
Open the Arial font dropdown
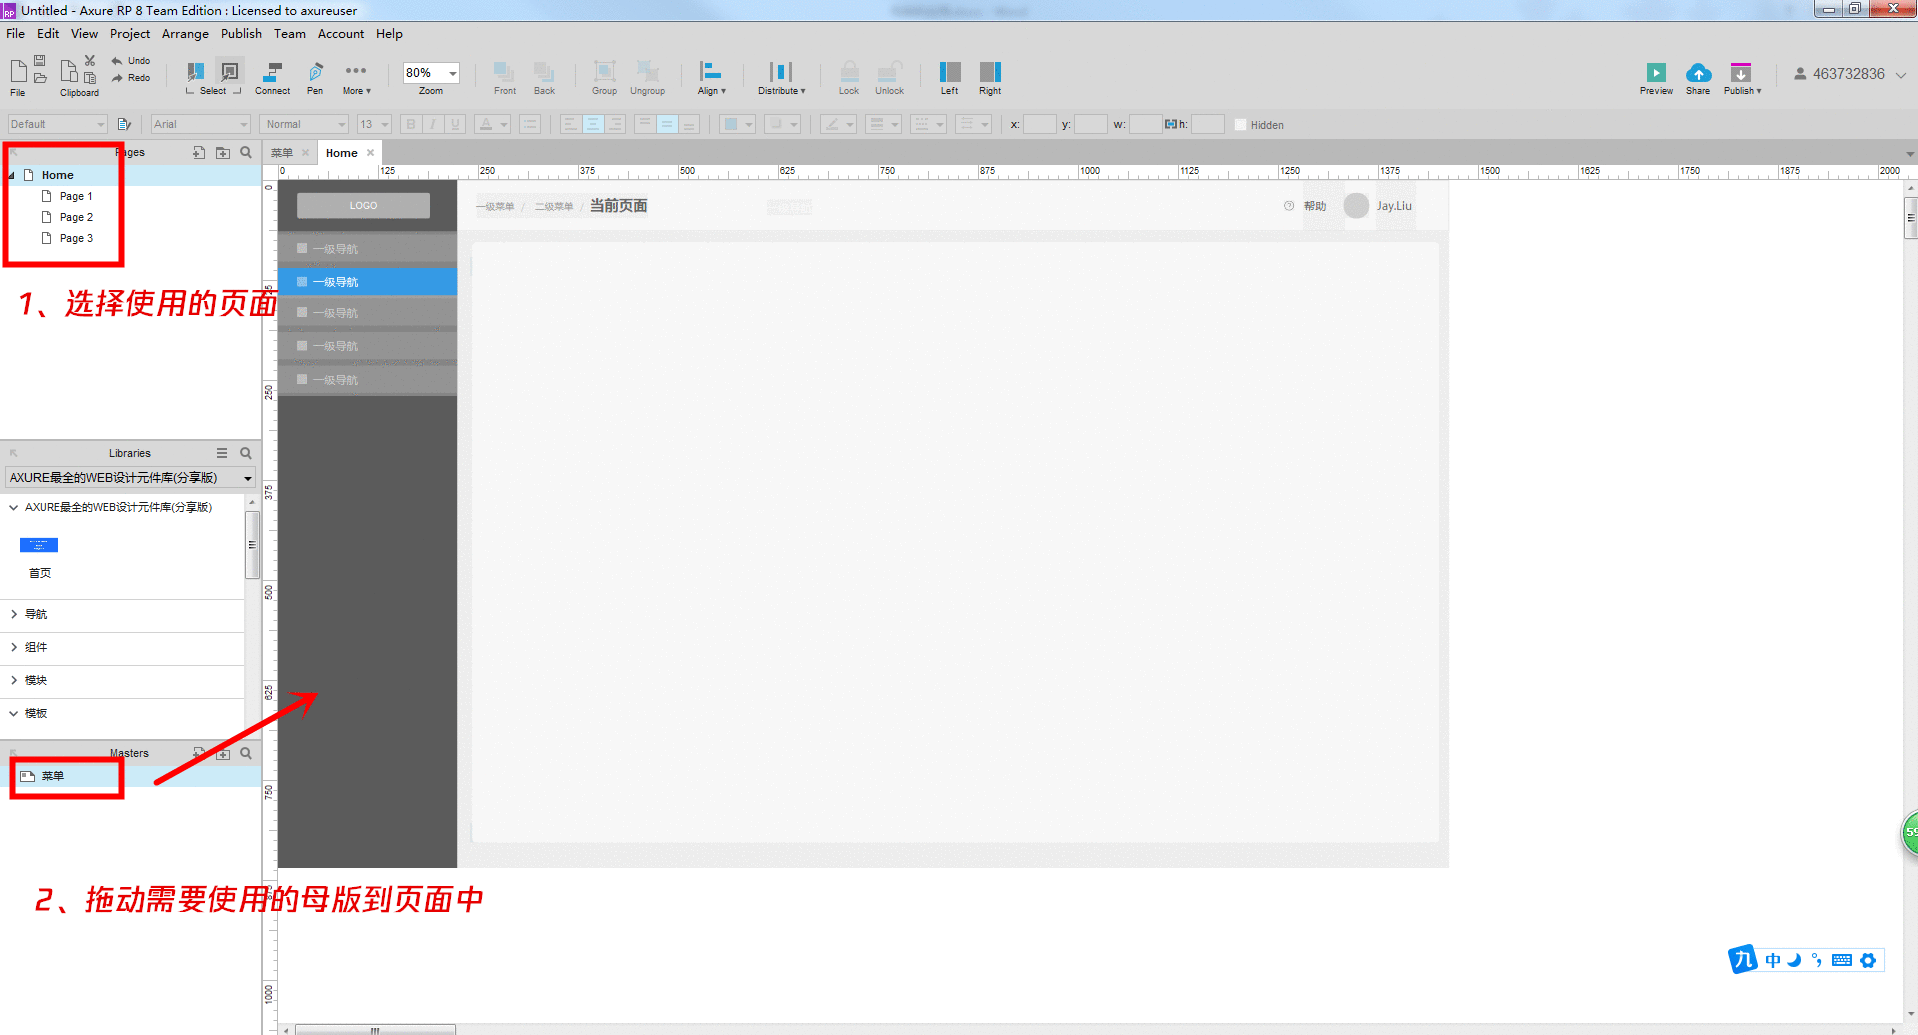point(200,124)
